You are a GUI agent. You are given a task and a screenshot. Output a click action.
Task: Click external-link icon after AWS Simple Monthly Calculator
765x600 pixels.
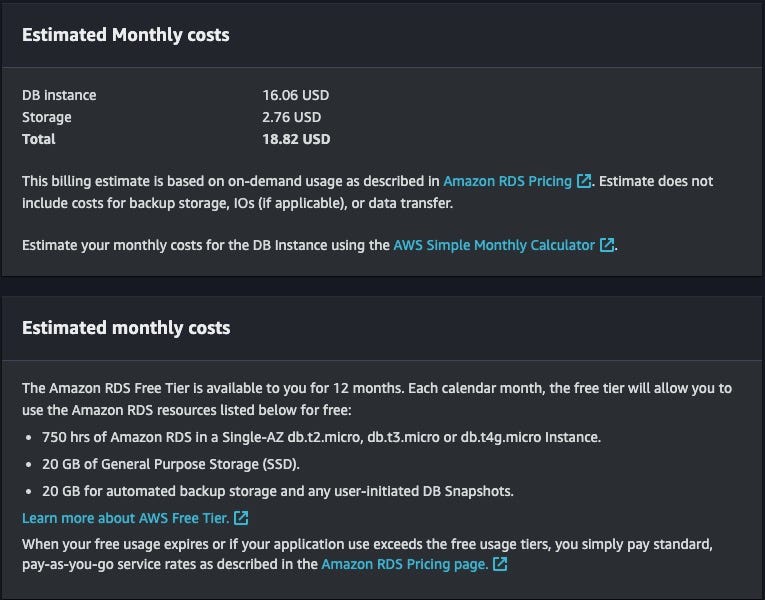(606, 244)
